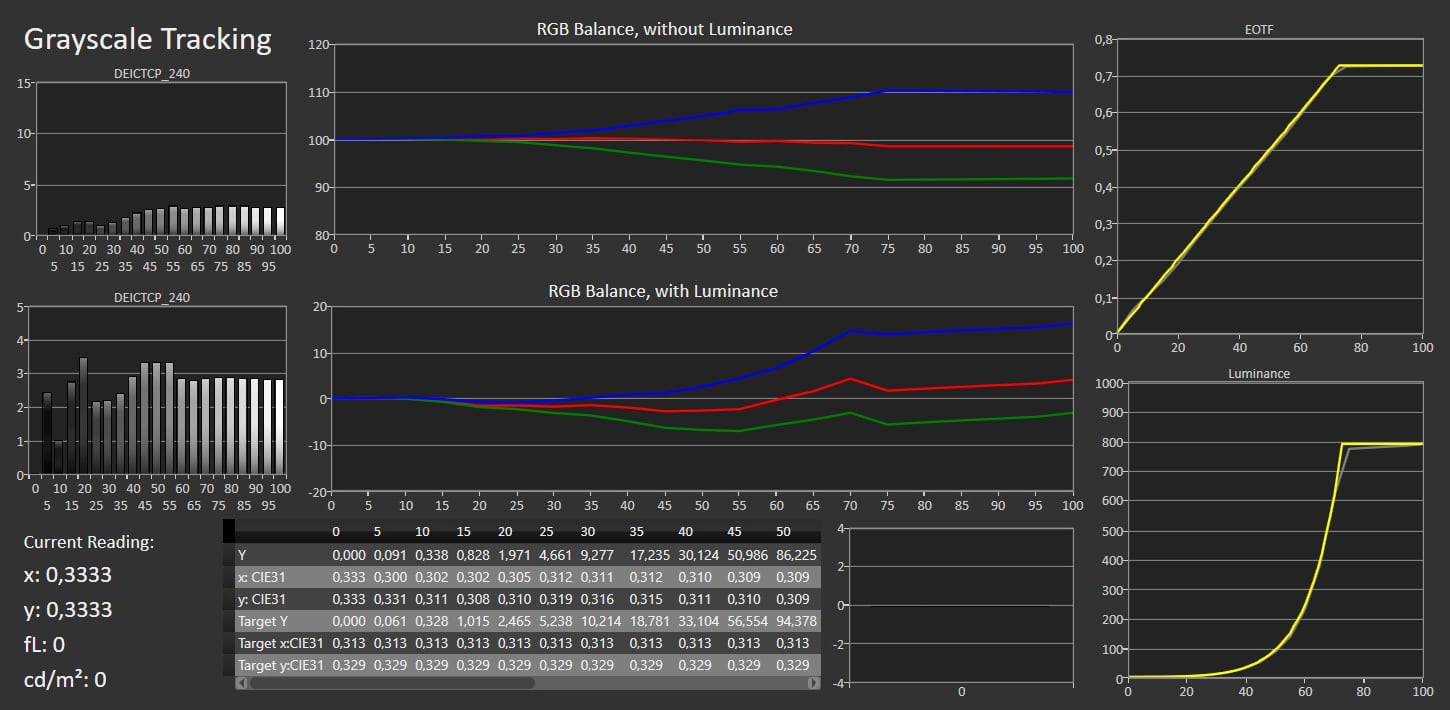Click the 'cd/m²: 0' current reading value
The image size is (1450, 710).
point(65,680)
